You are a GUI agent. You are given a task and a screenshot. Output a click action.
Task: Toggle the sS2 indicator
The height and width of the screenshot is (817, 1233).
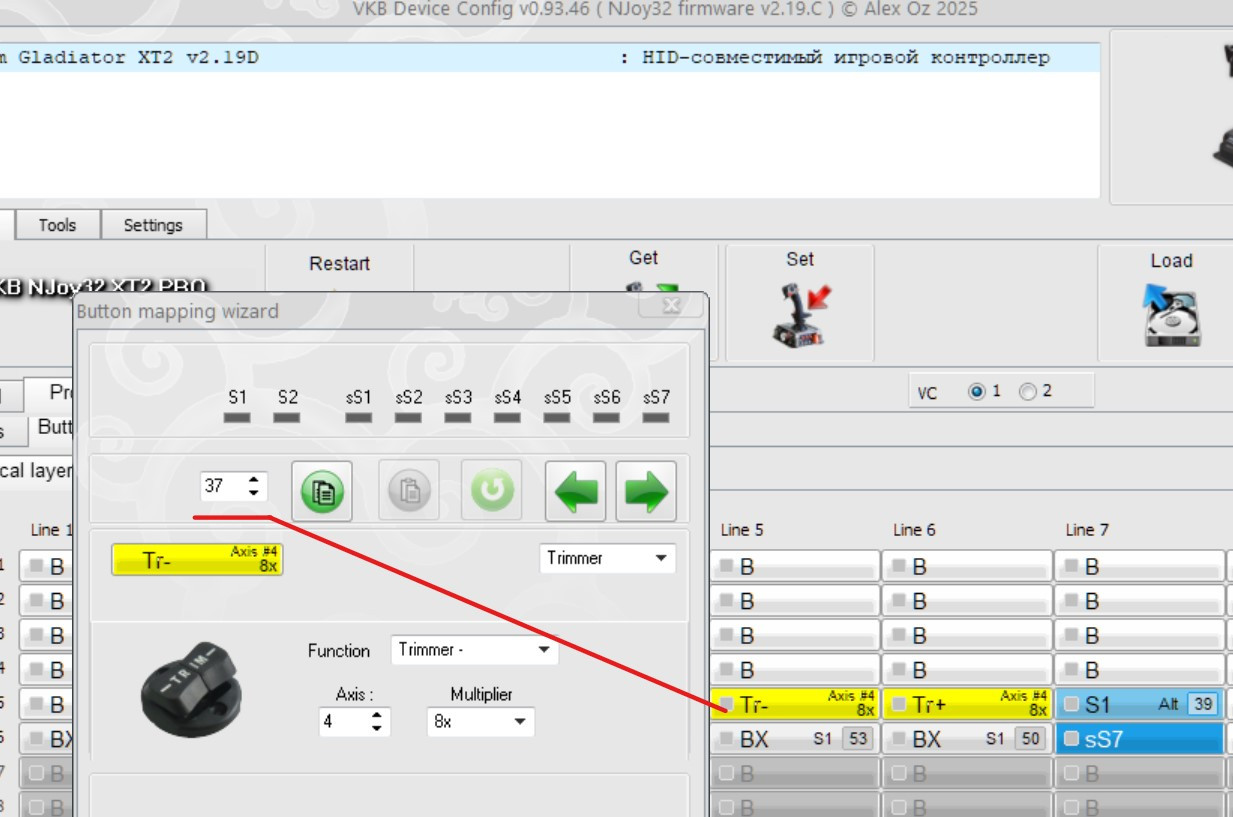coord(408,417)
